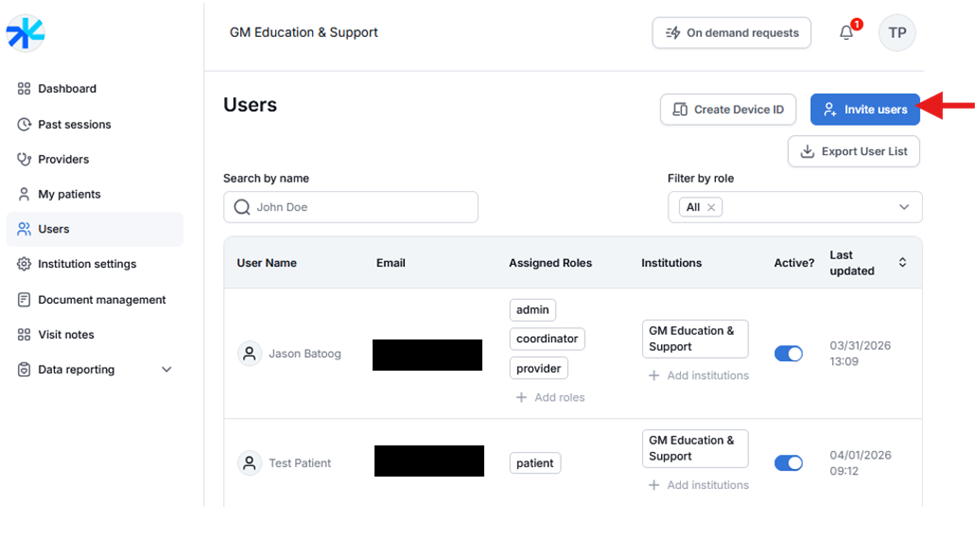This screenshot has width=975, height=539.
Task: Click the Export User List button
Action: [x=853, y=151]
